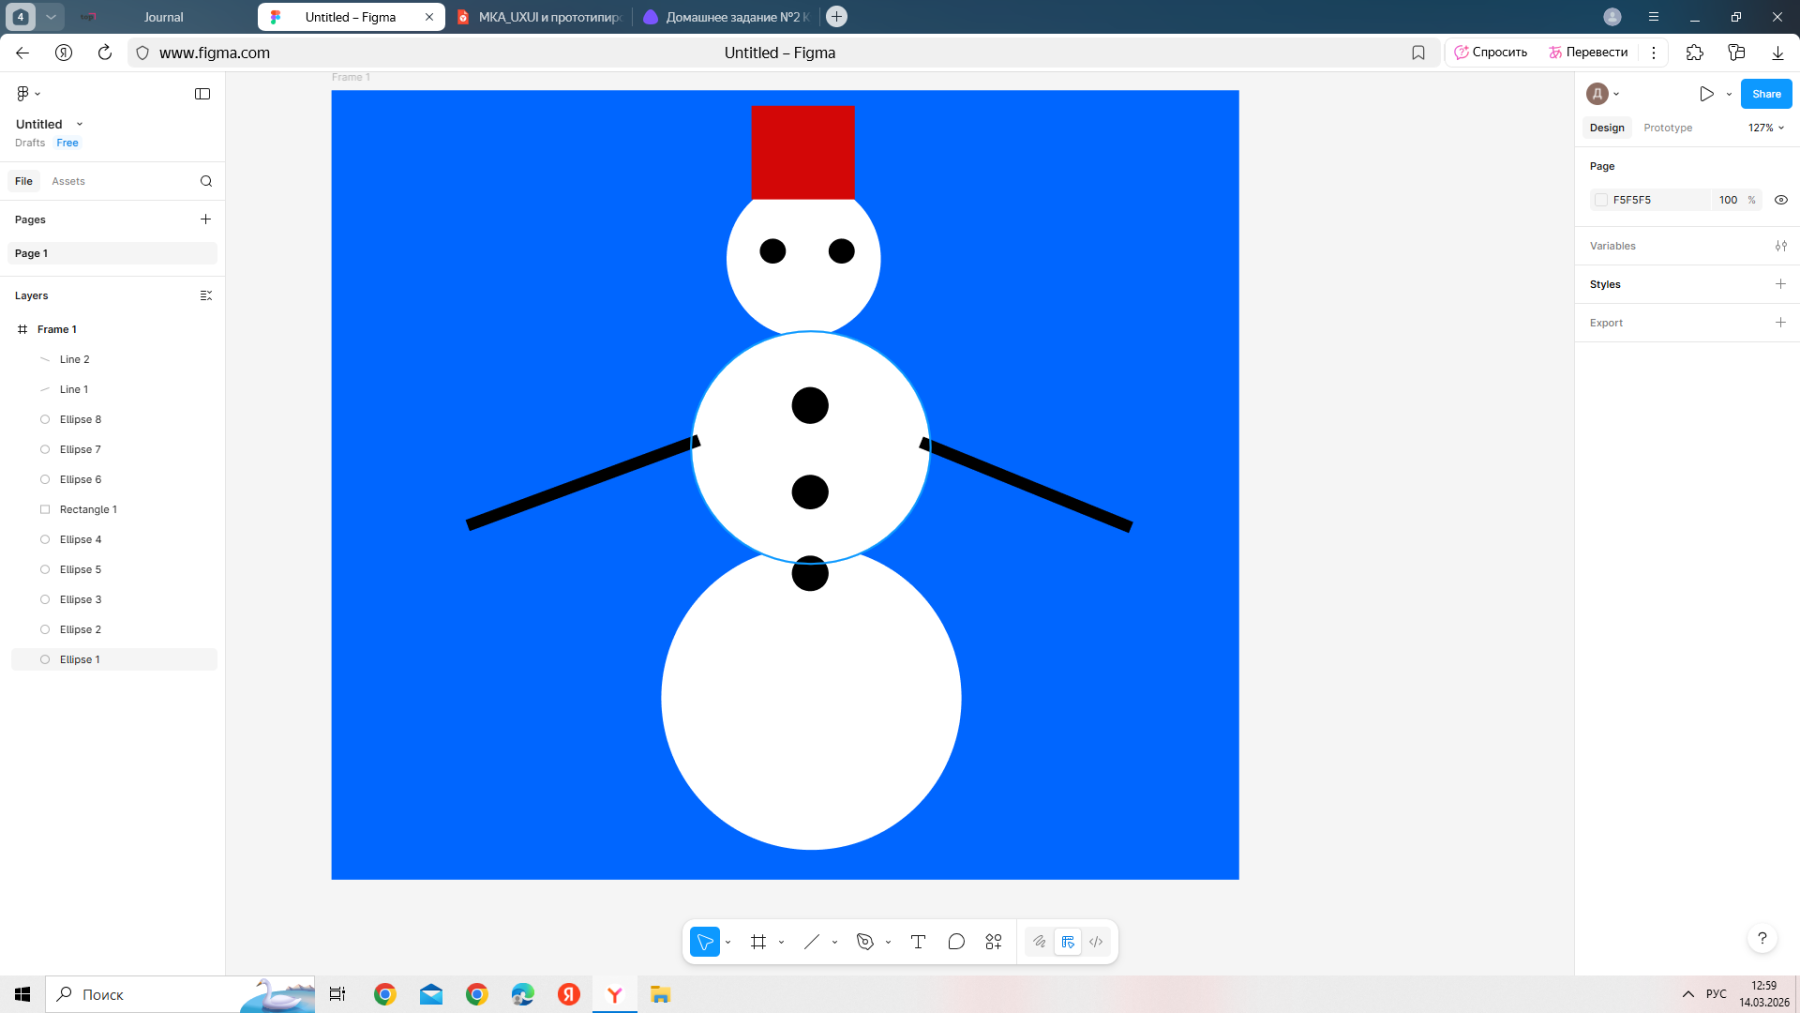Open Variables settings icon
1800x1013 pixels.
tap(1781, 246)
